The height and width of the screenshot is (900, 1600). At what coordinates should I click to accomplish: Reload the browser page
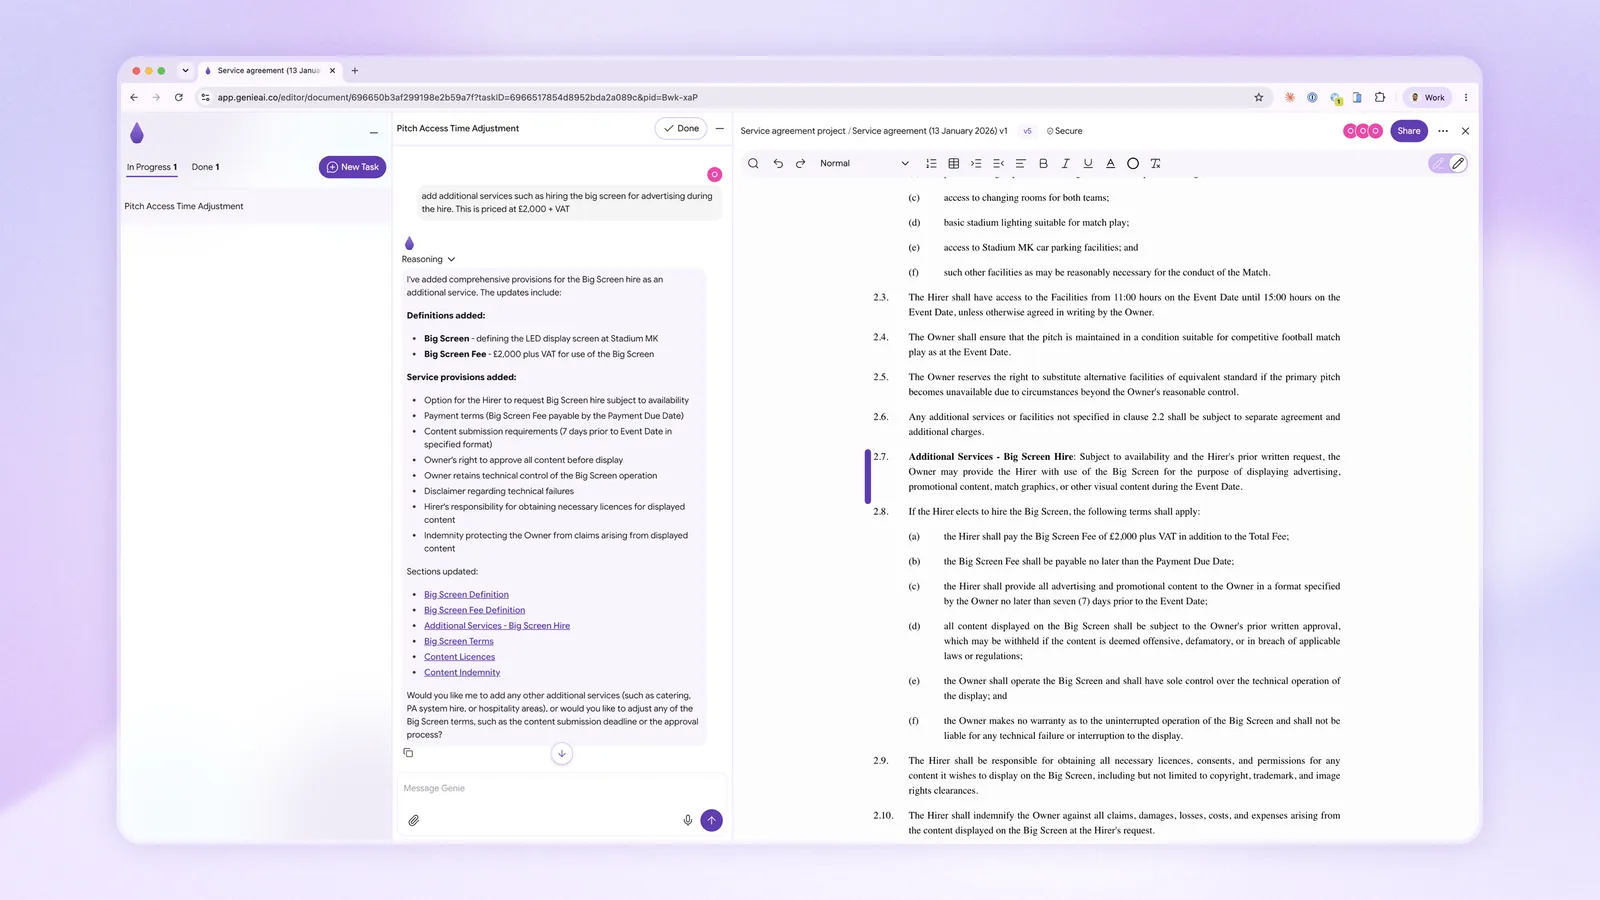coord(179,97)
